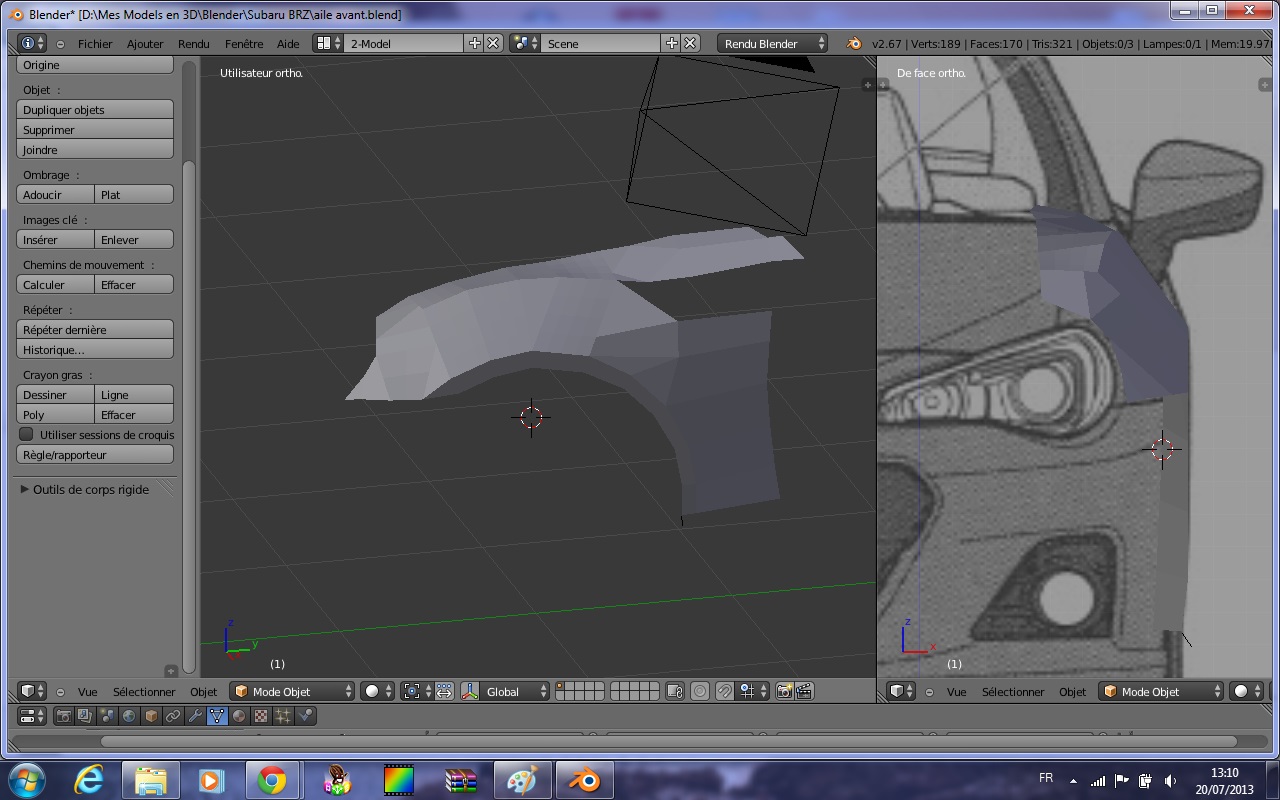The image size is (1280, 800).
Task: Set shading to Adoucir
Action: pyautogui.click(x=56, y=195)
